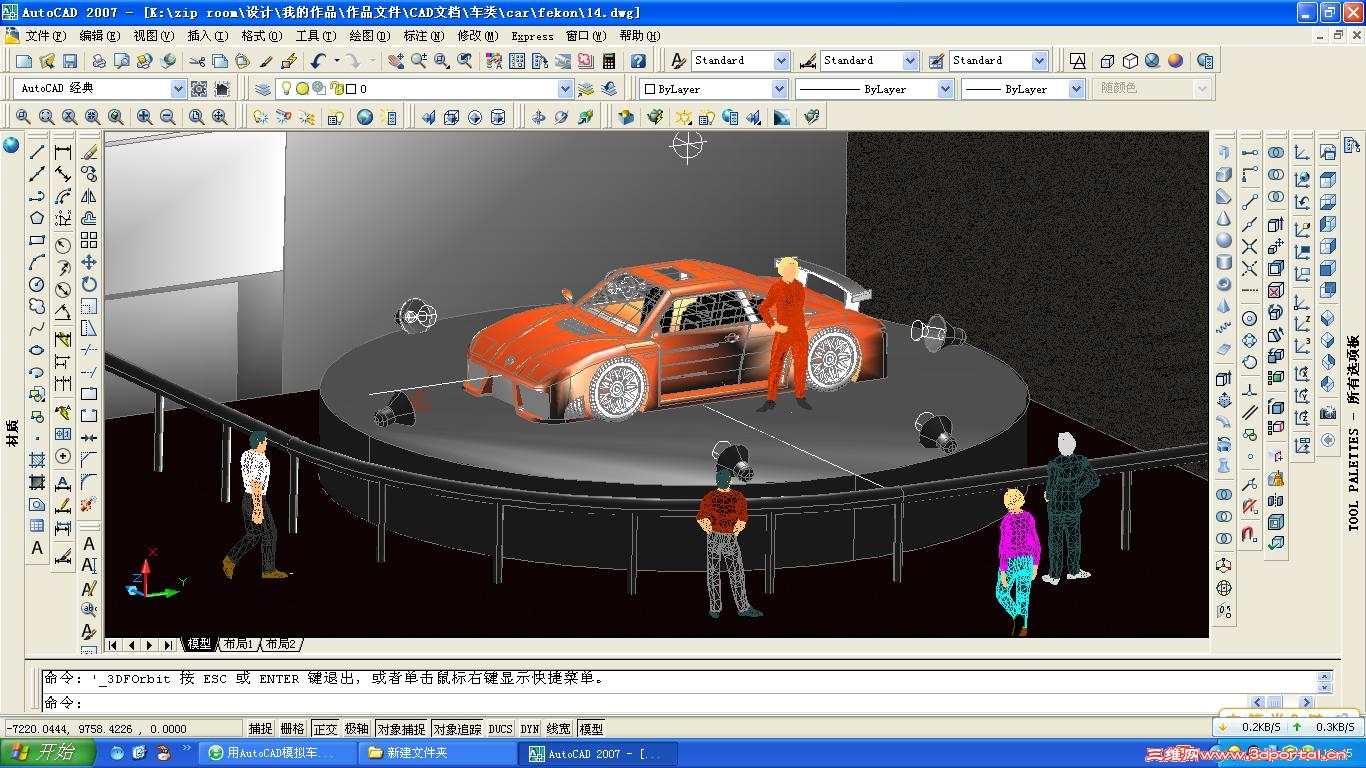Open the 文件(F) menu
This screenshot has width=1366, height=768.
(x=48, y=36)
